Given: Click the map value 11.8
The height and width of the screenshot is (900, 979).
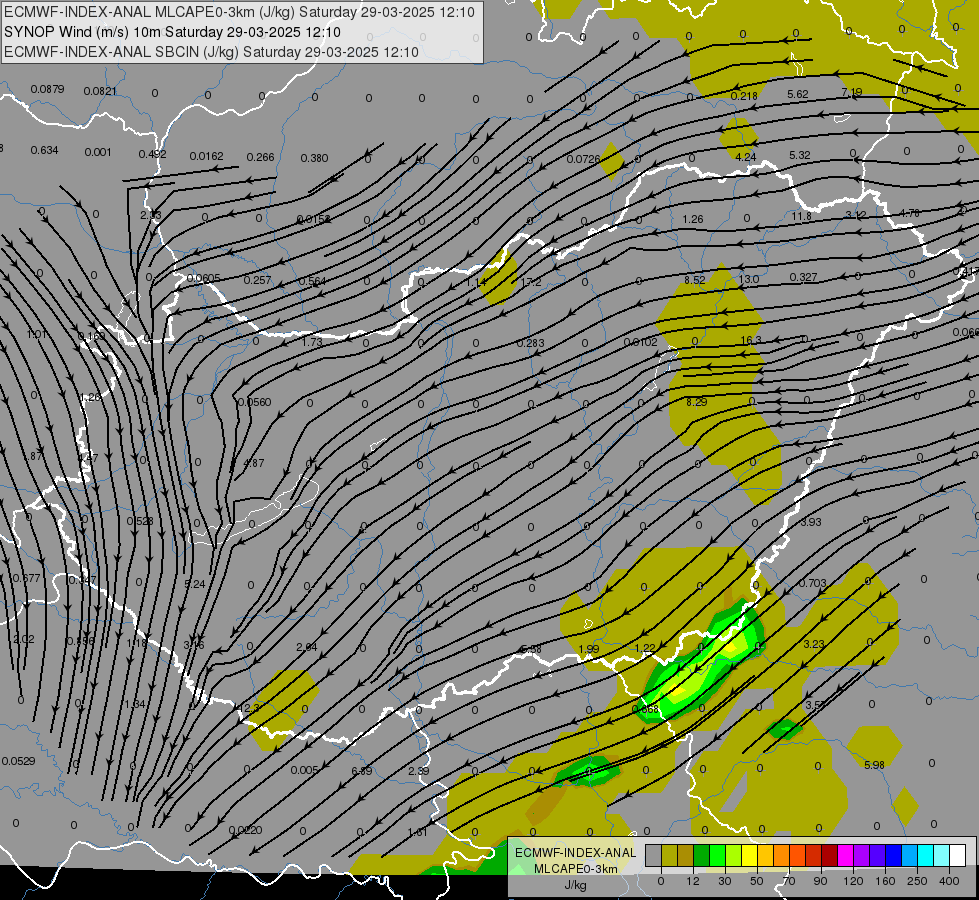Looking at the screenshot, I should click(802, 216).
